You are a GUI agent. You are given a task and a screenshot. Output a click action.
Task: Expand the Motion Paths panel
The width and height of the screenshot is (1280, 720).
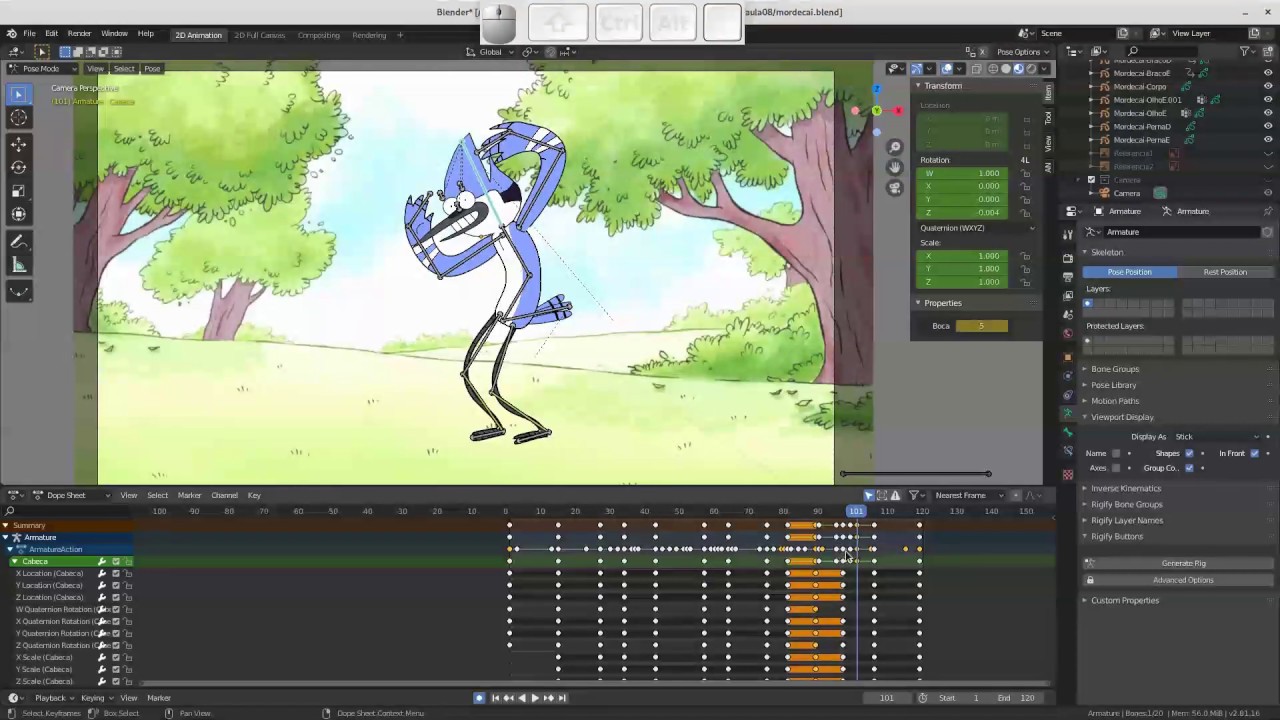tap(1114, 401)
